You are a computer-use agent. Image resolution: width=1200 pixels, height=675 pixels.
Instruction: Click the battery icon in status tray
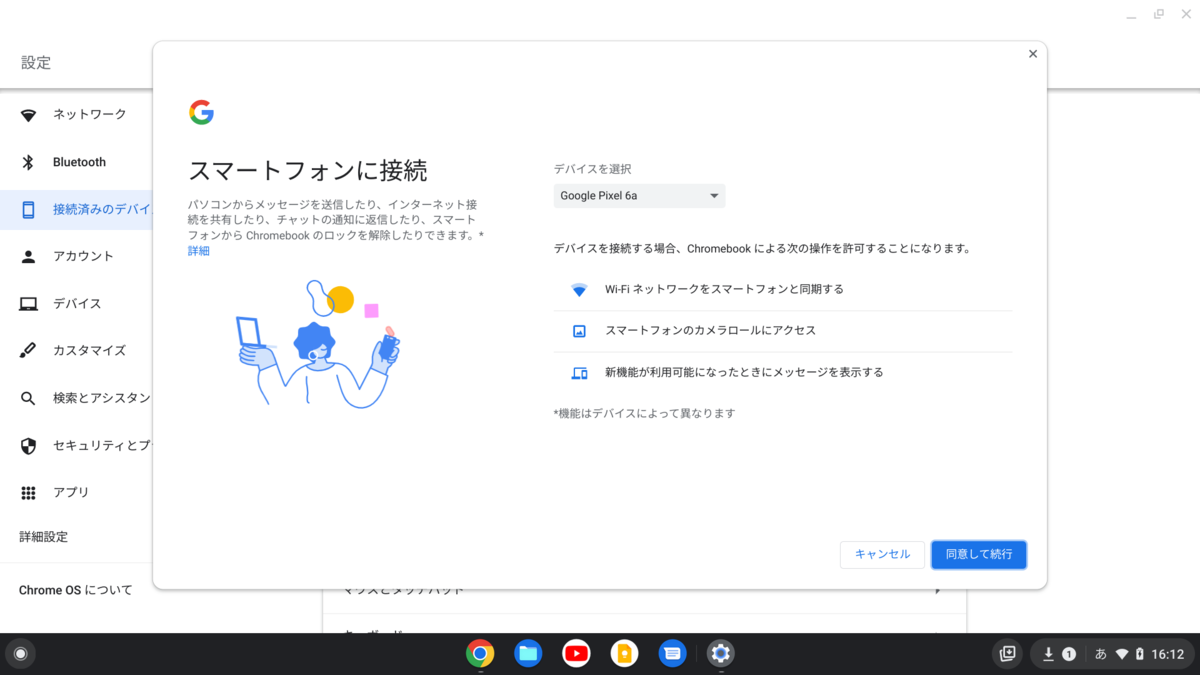coord(1139,654)
